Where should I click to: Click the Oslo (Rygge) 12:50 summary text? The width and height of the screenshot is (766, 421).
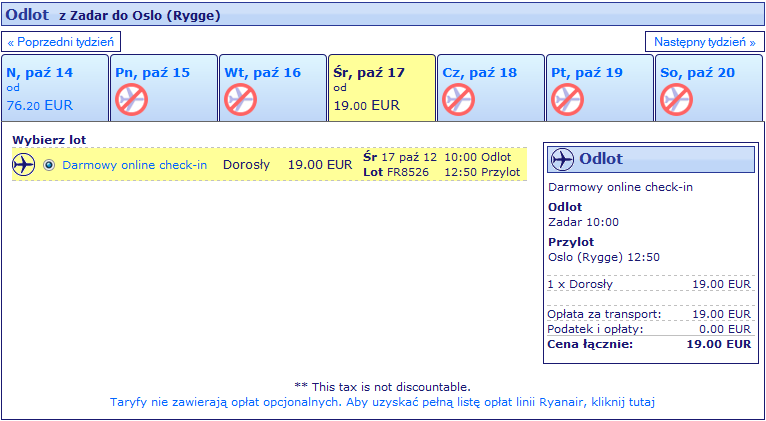pos(604,257)
